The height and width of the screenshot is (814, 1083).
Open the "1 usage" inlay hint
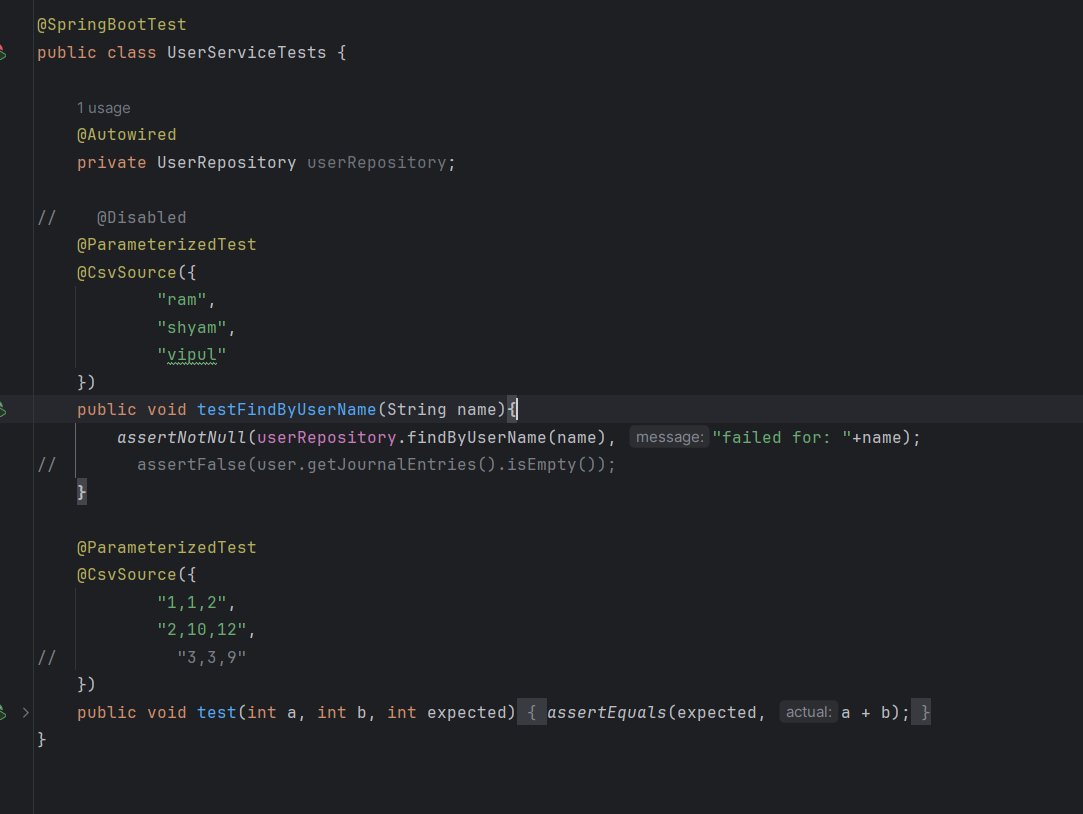tap(104, 108)
